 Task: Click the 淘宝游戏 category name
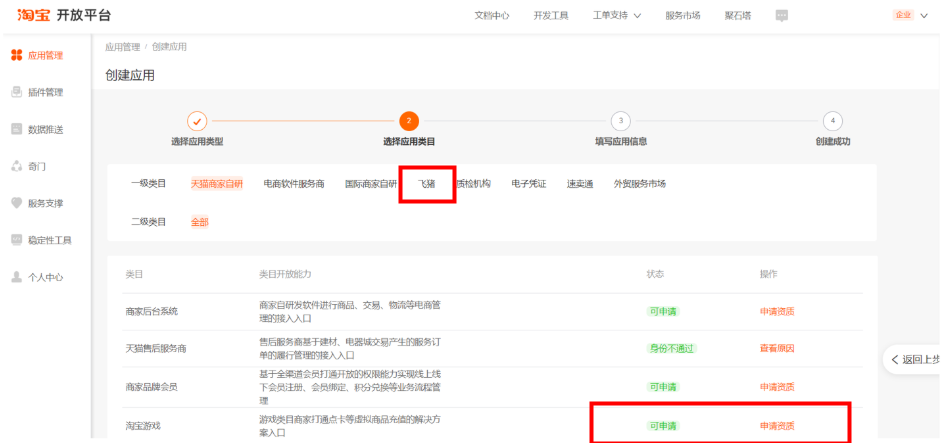click(x=142, y=425)
